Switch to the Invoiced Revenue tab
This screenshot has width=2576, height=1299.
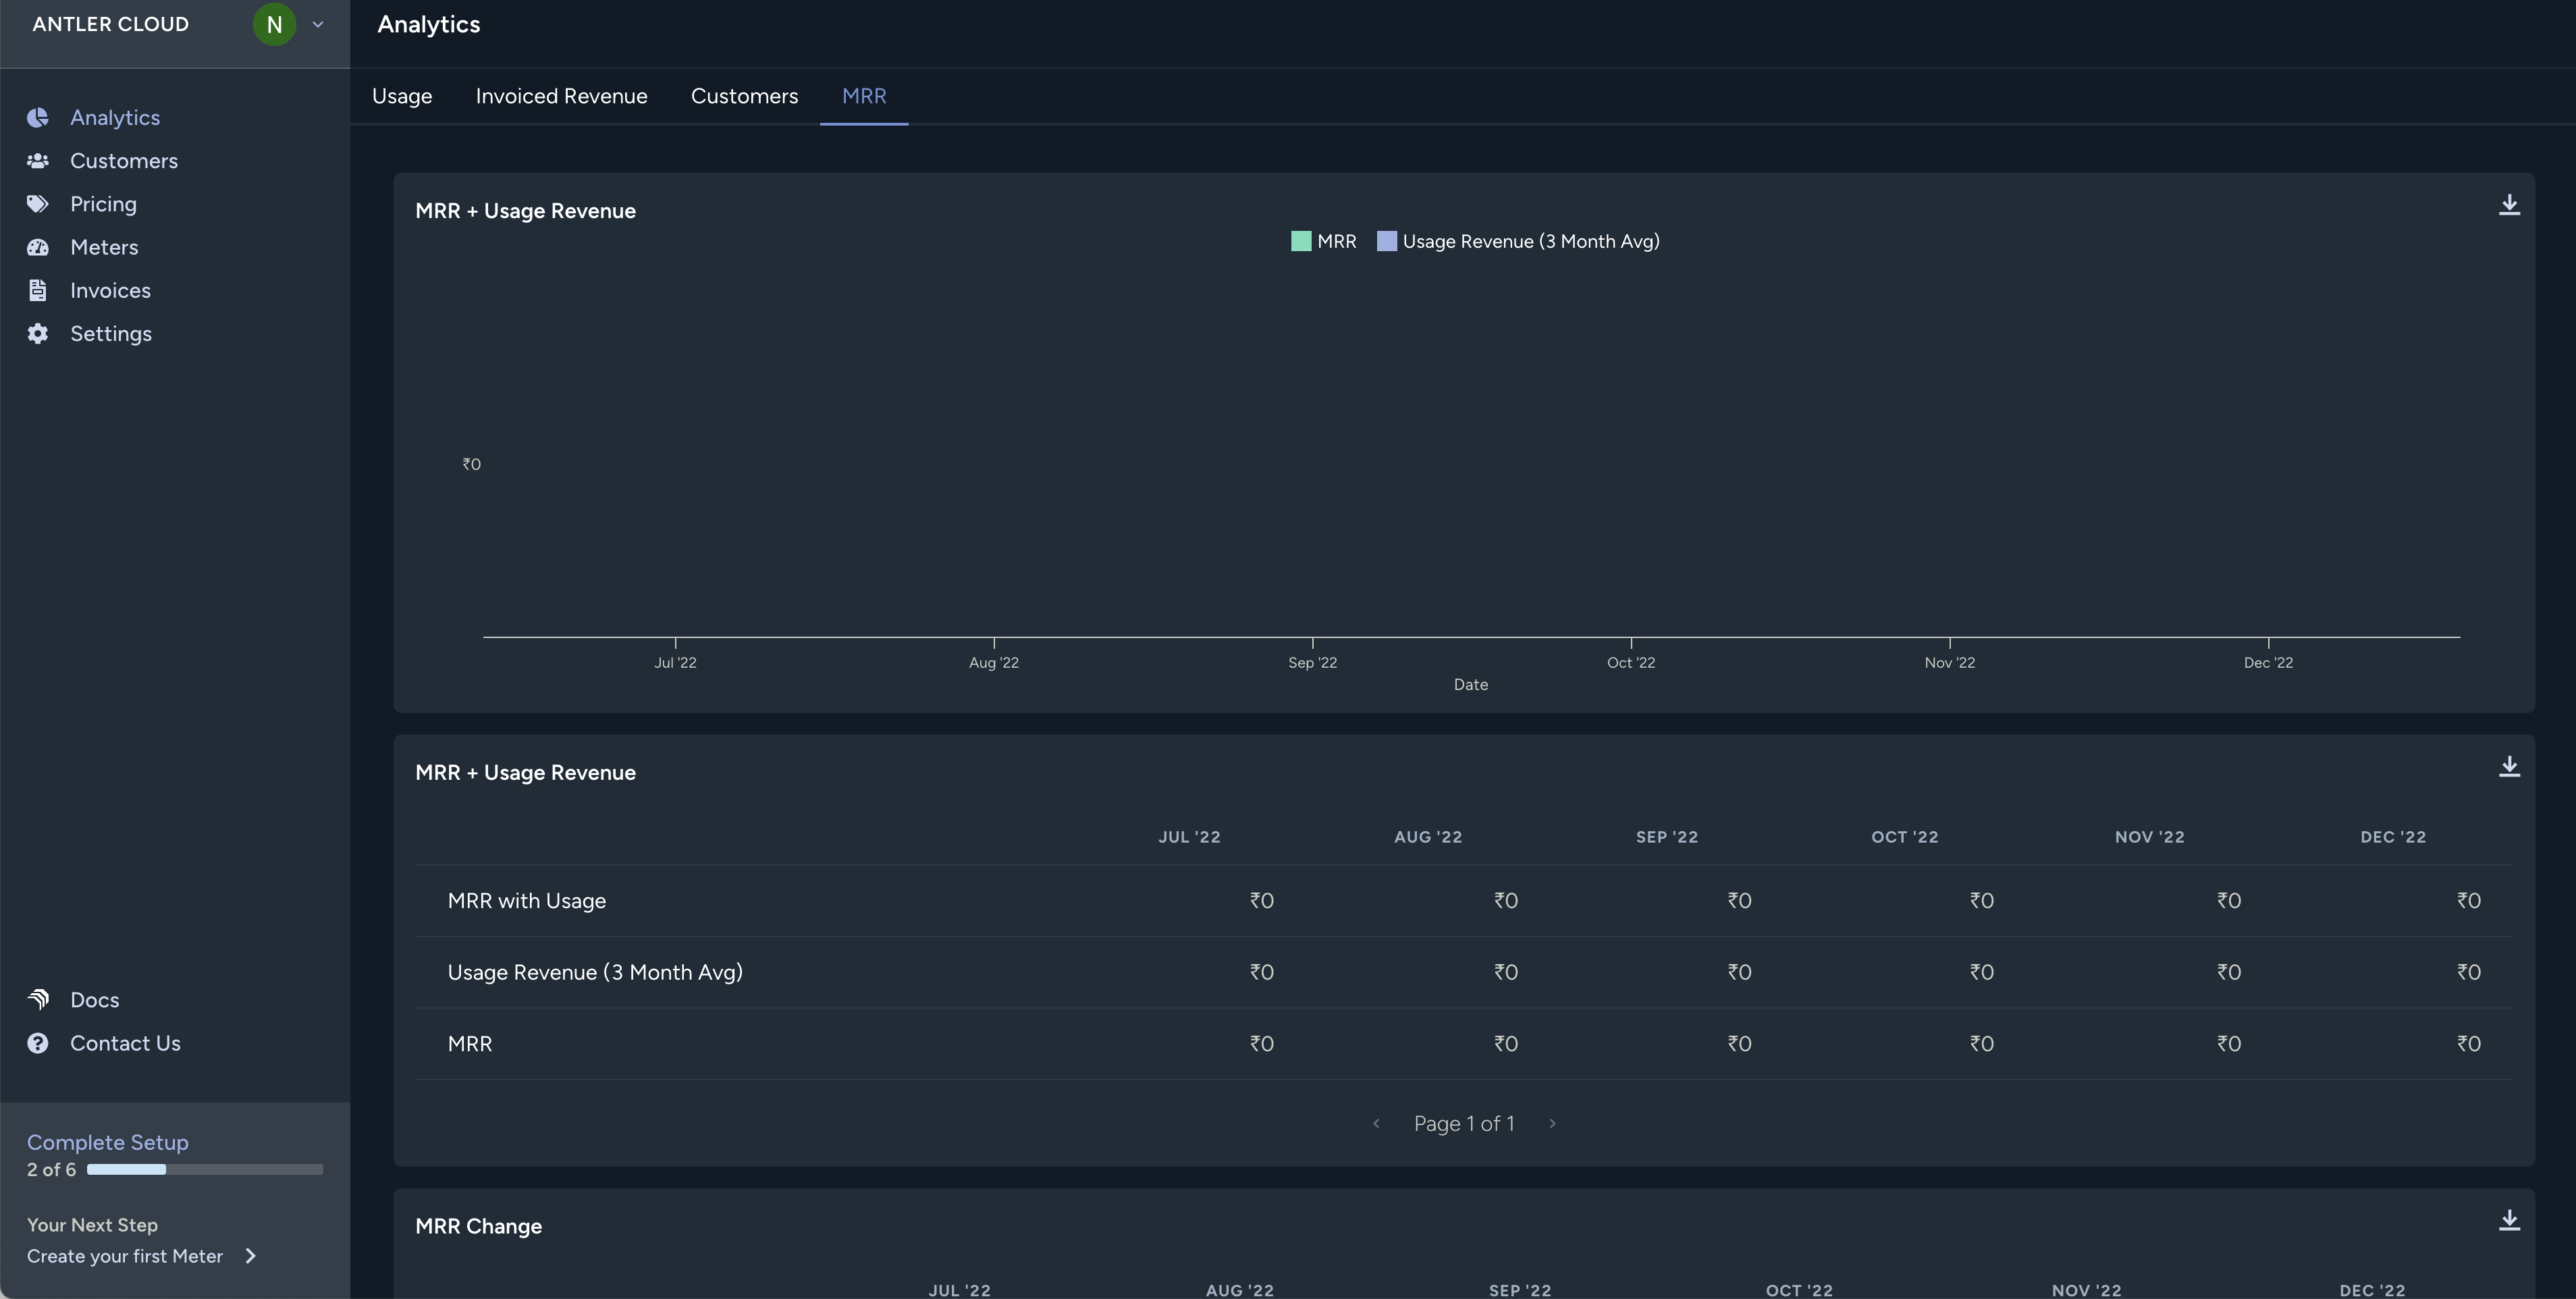[x=561, y=96]
